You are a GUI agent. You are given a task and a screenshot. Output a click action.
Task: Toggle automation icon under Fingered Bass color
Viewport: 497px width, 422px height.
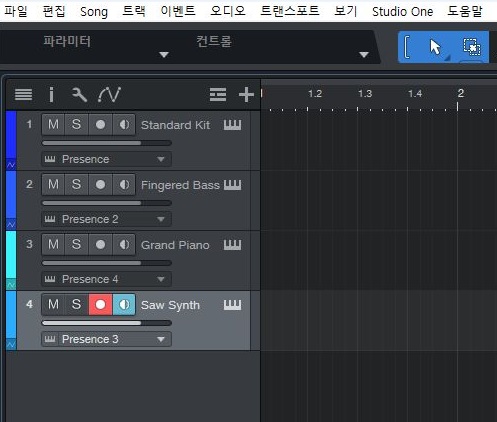[11, 224]
